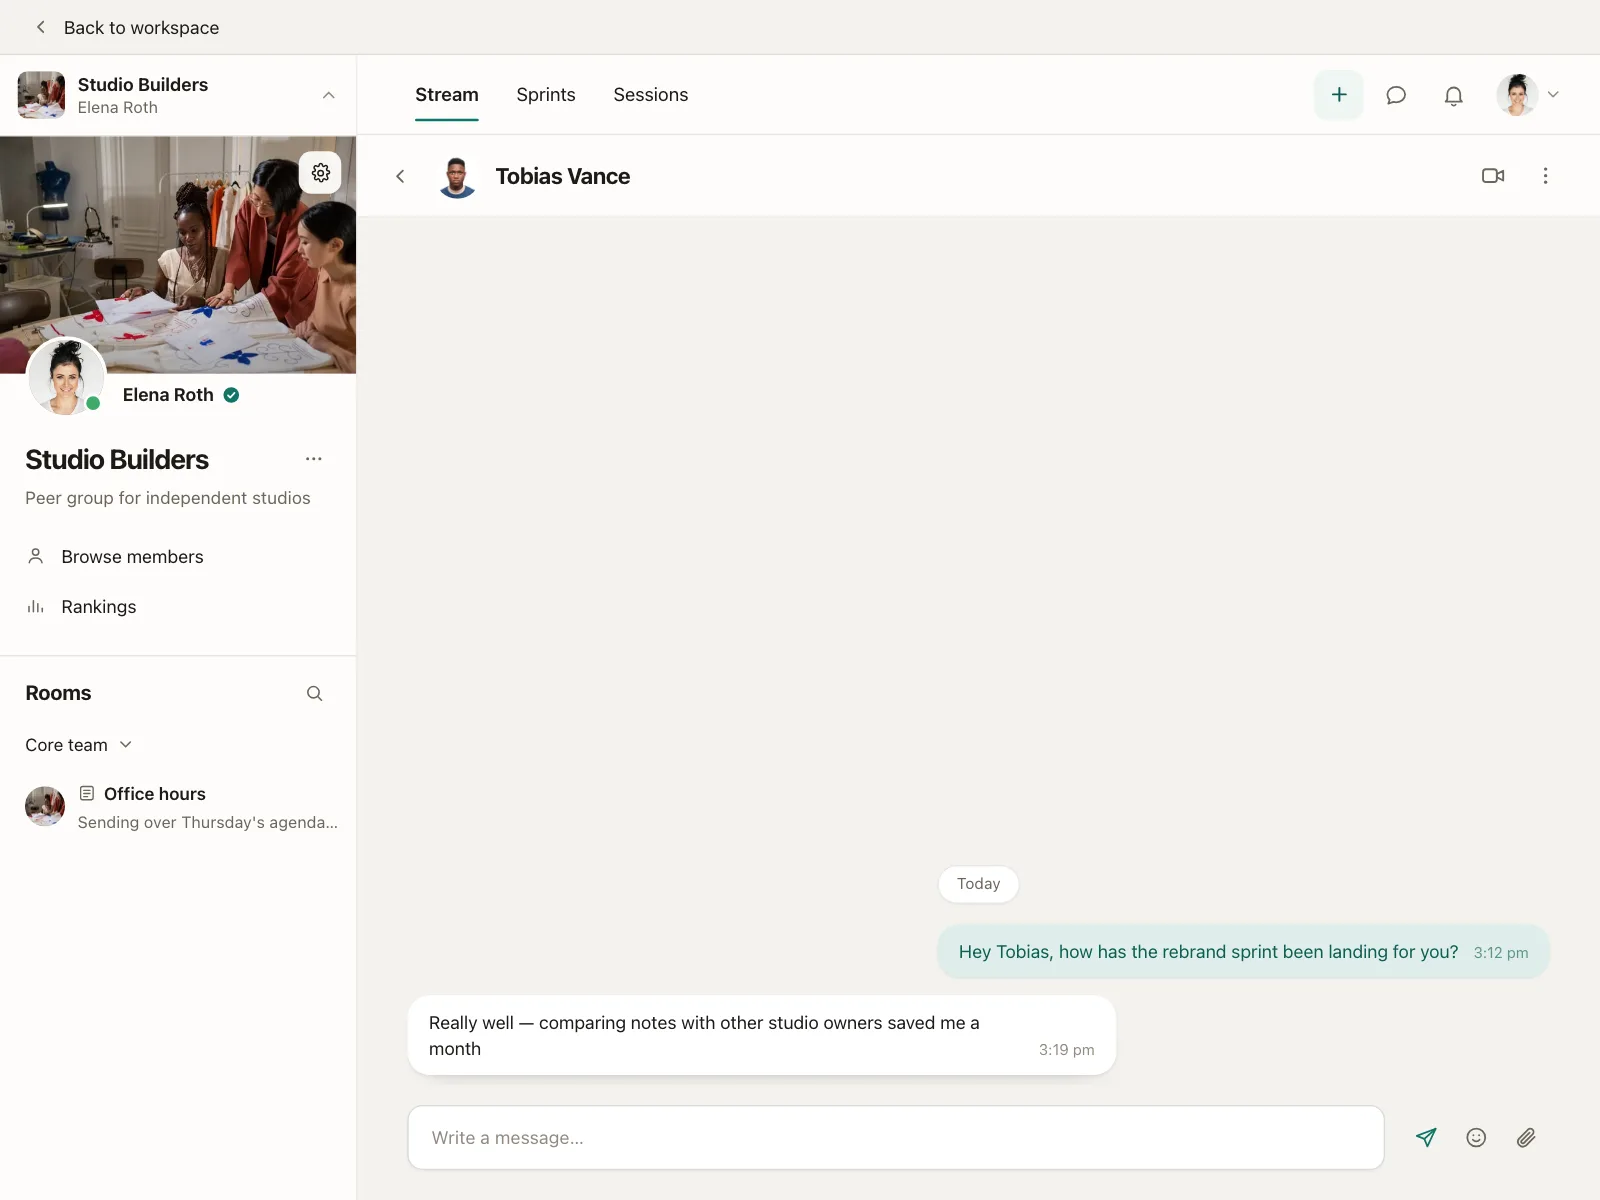
Task: Click the group cover photo
Action: pyautogui.click(x=178, y=255)
